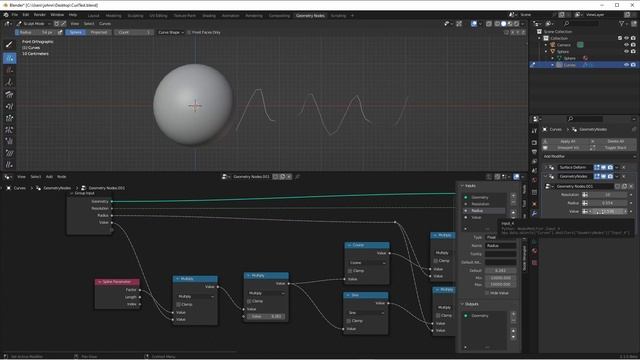Click the Default value field in Inputs panel
Viewport: 640px width, 360px height.
click(x=500, y=271)
